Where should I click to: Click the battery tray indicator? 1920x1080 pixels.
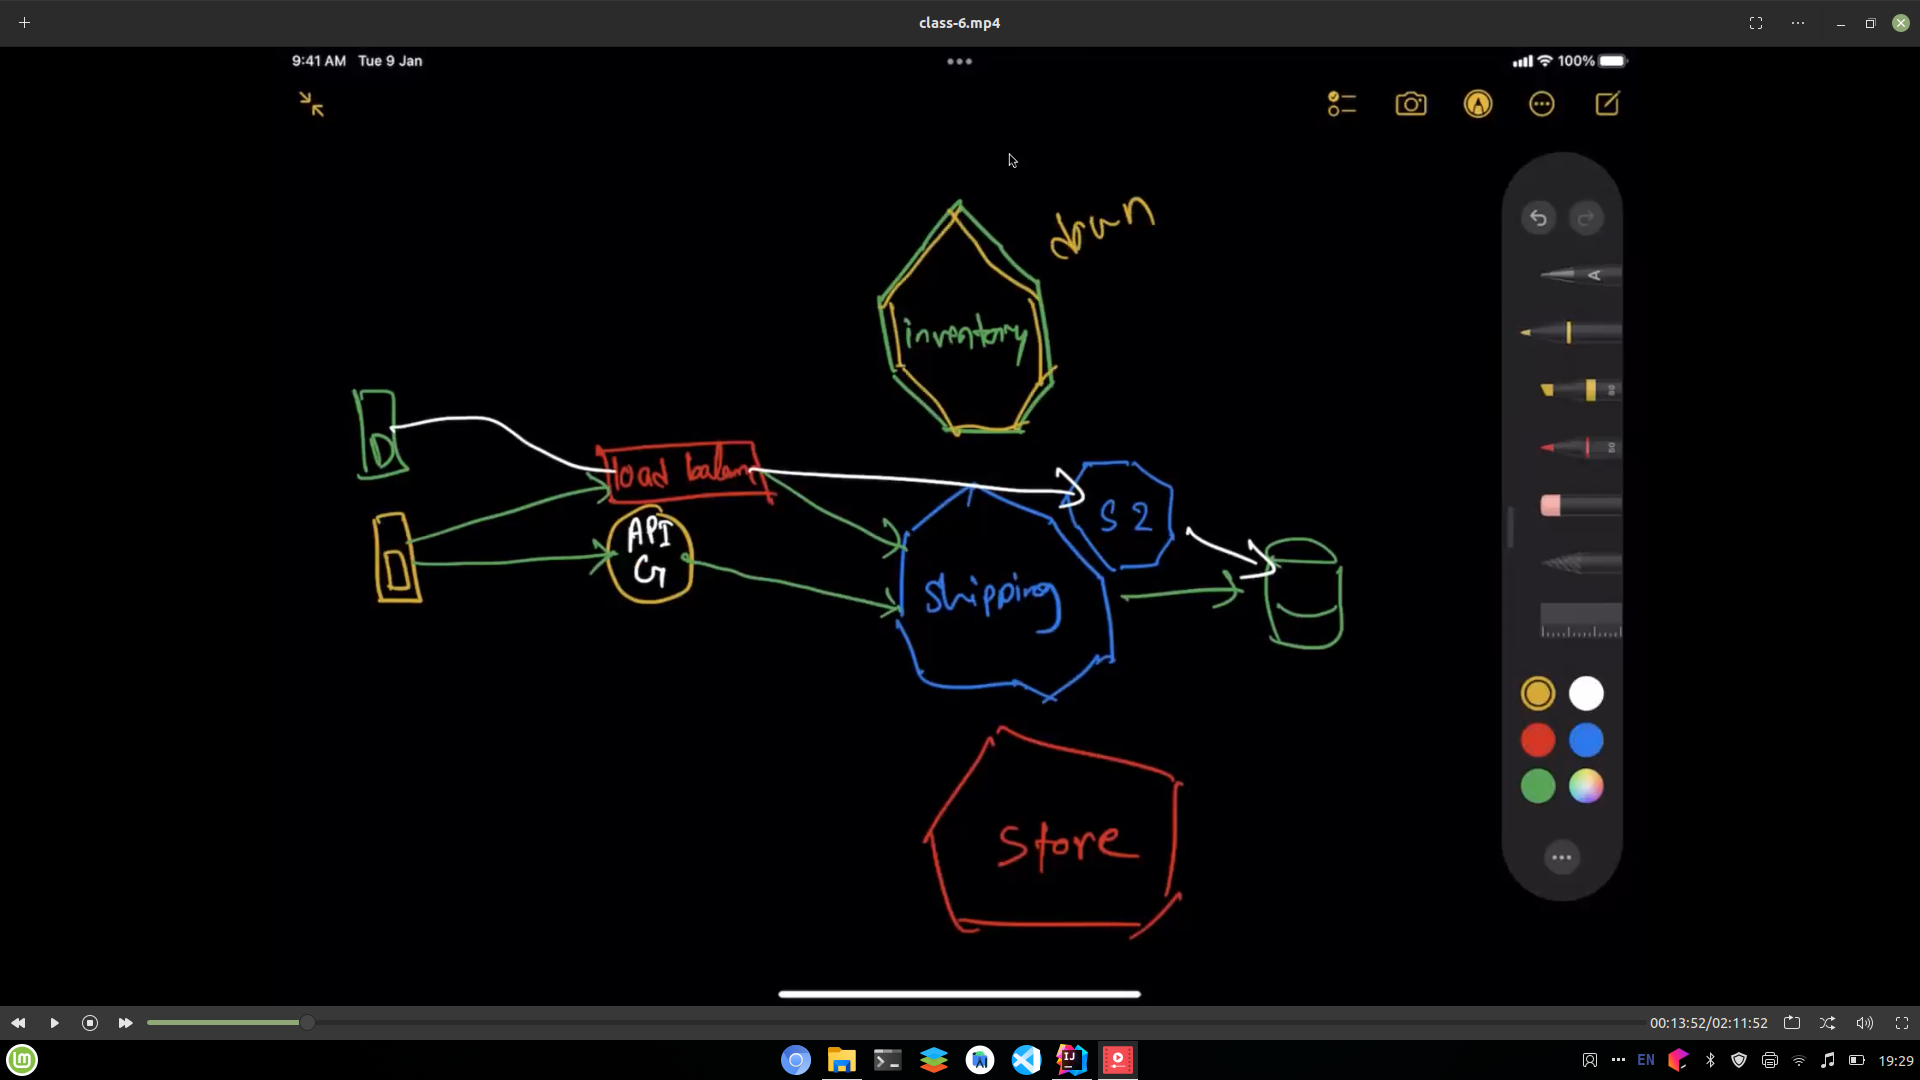[1856, 1060]
